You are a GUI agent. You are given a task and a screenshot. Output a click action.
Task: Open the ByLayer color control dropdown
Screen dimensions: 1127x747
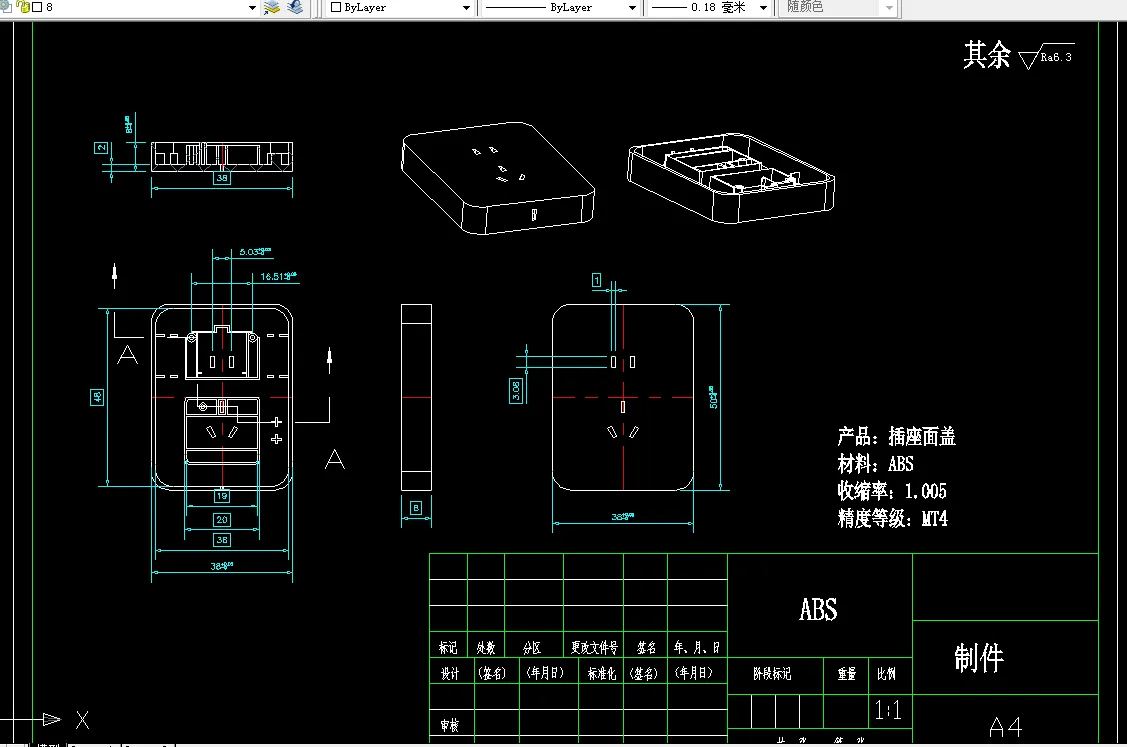(x=466, y=8)
